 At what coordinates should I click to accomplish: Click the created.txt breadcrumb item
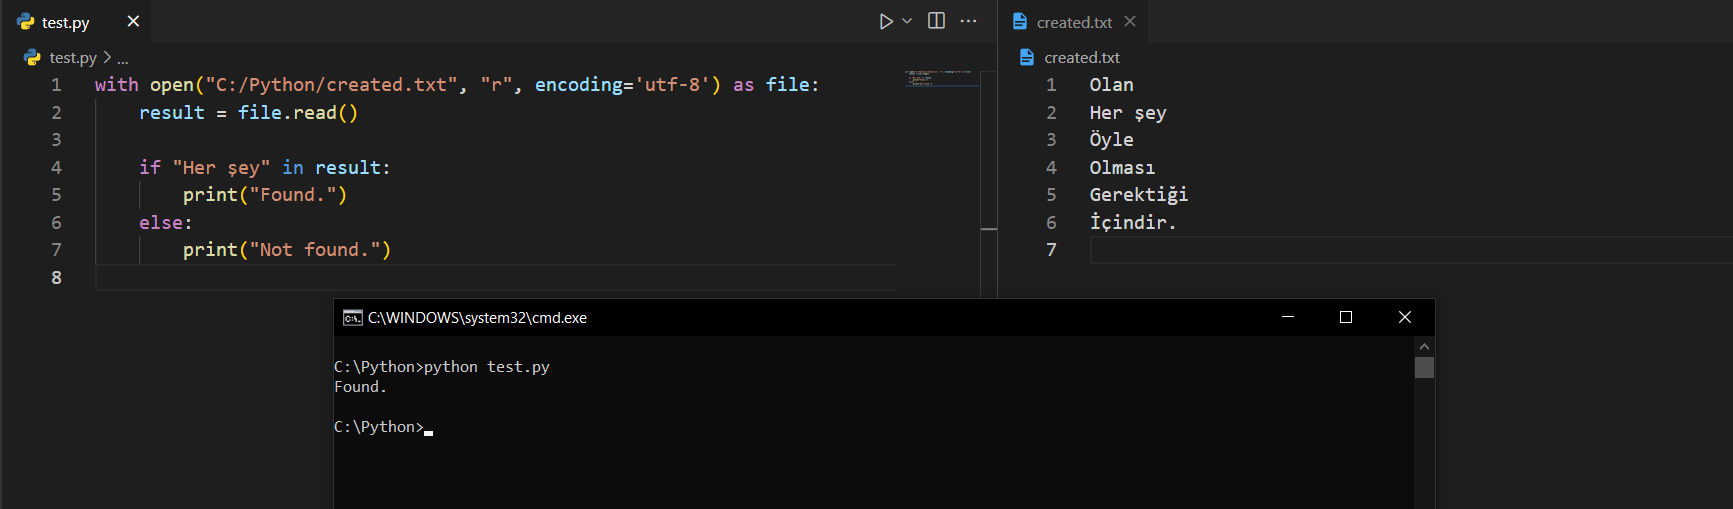[x=1081, y=58]
